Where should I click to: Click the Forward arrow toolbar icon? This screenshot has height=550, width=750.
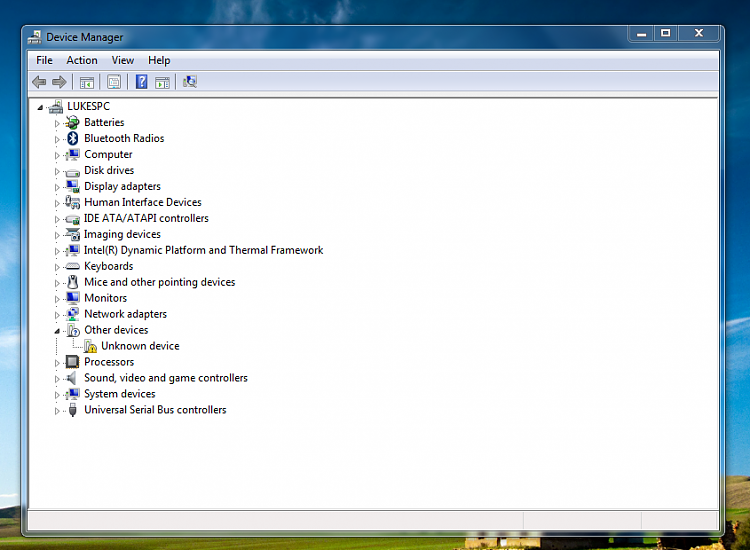click(59, 82)
